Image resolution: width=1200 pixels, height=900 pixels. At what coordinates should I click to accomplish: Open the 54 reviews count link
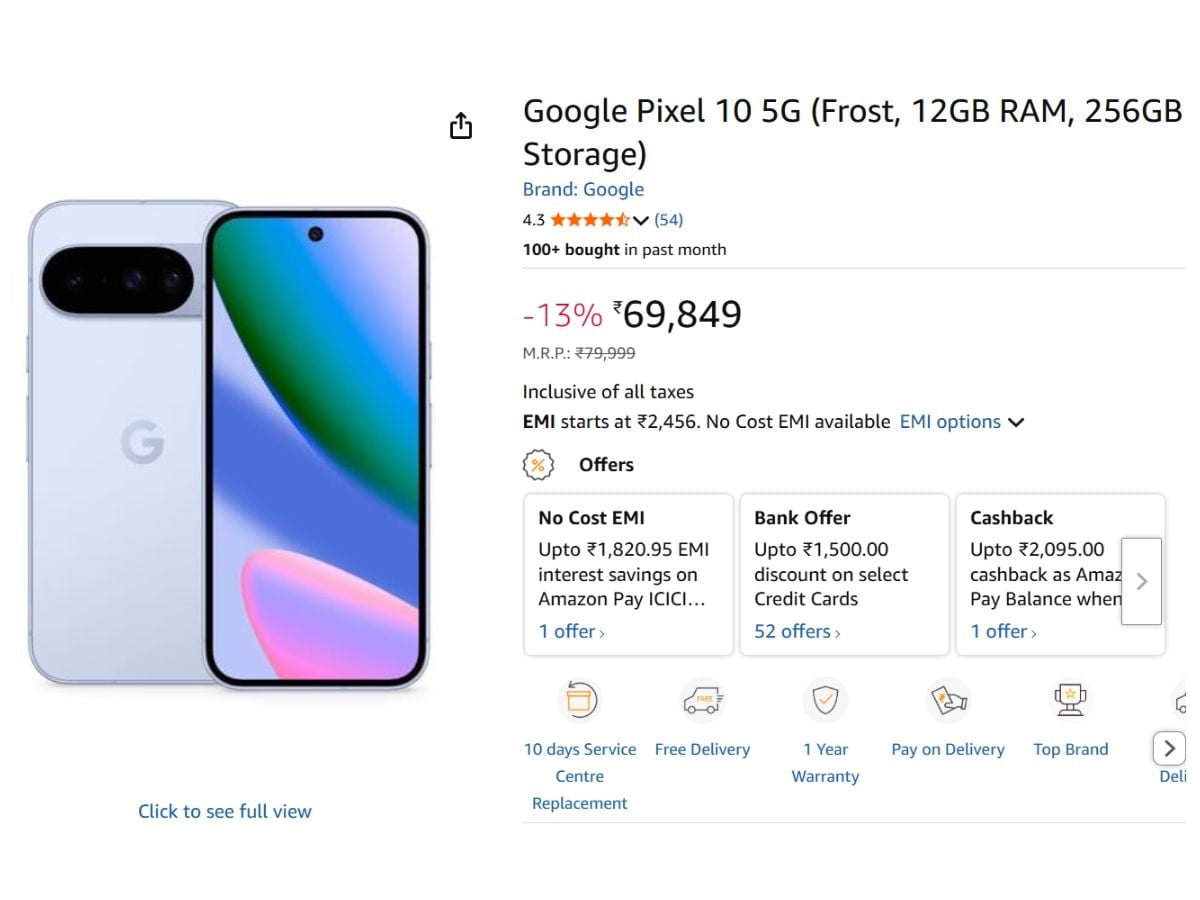(668, 220)
